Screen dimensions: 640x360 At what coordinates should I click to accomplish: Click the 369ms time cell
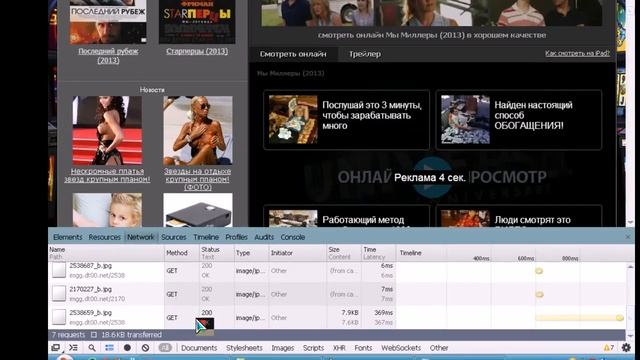384,313
